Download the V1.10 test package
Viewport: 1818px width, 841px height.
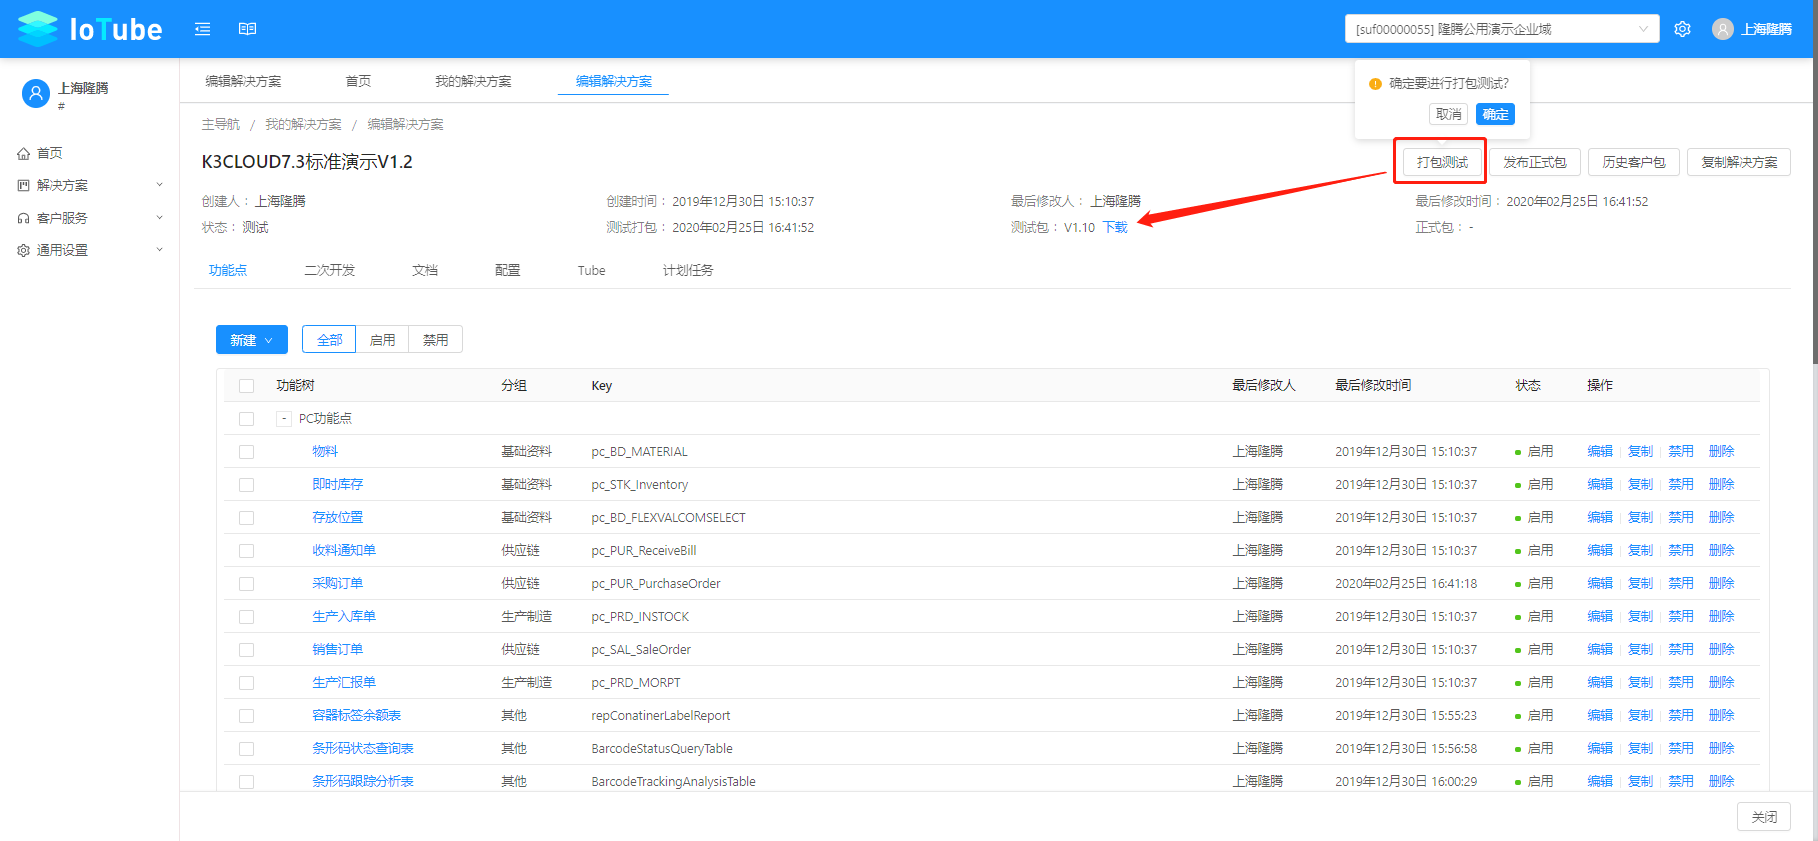pyautogui.click(x=1115, y=228)
